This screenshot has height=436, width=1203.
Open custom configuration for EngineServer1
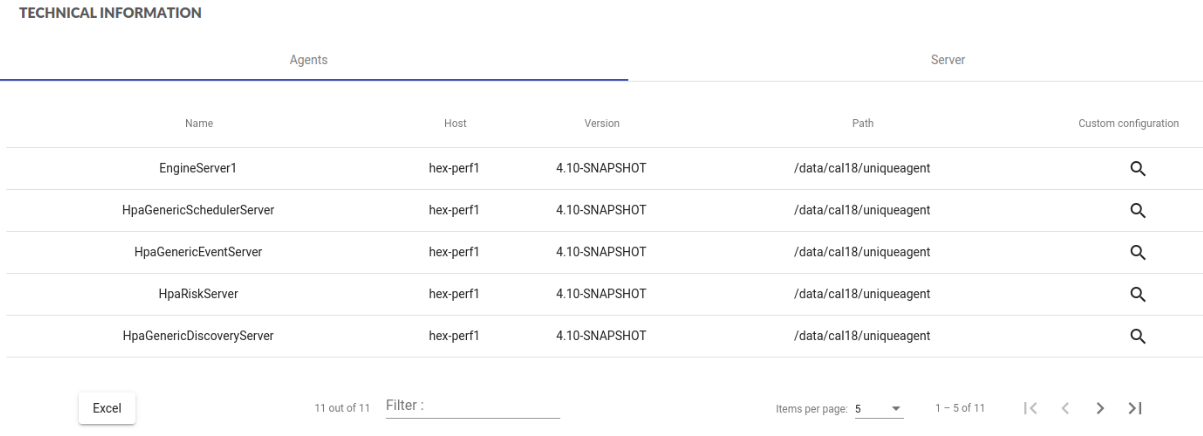coord(1136,168)
